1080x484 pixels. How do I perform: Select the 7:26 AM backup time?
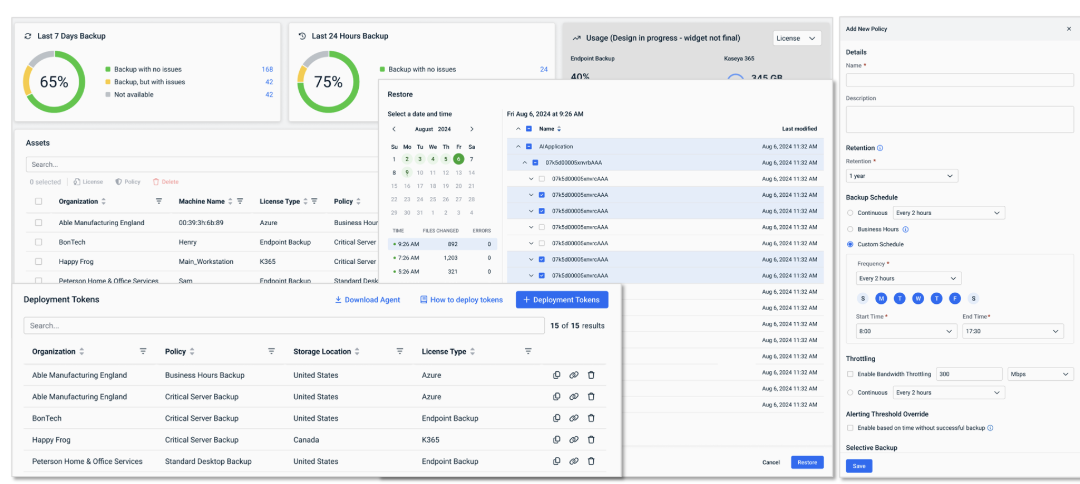(443, 257)
